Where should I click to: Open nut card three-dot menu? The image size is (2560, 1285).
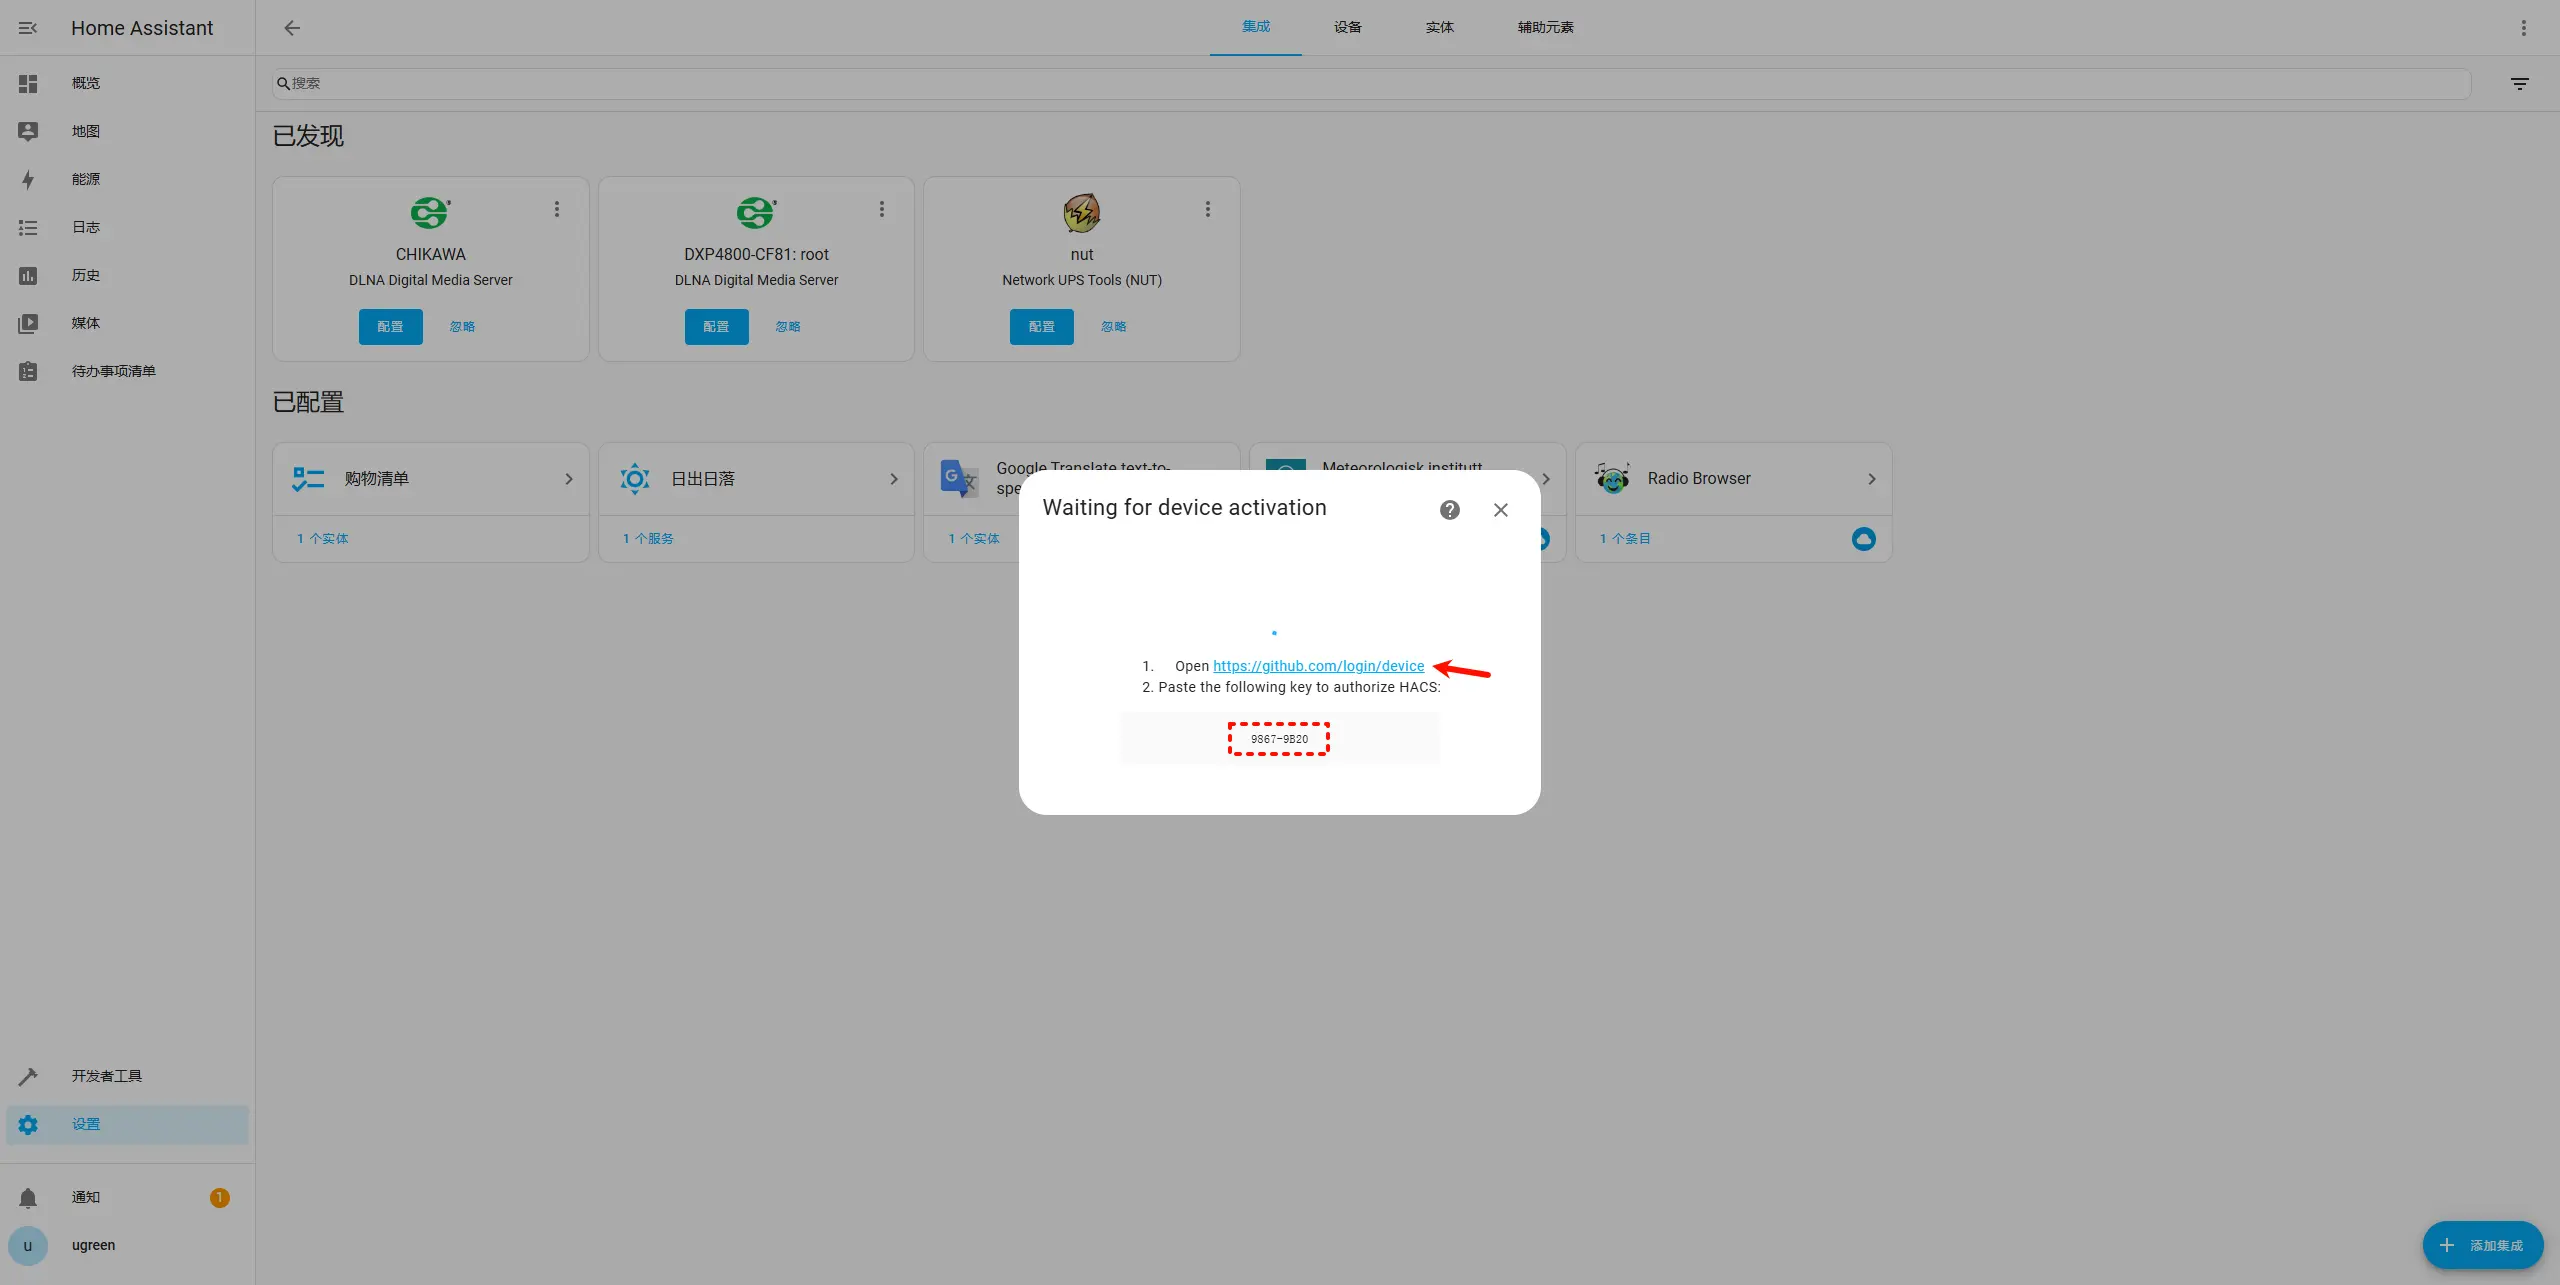coord(1208,209)
